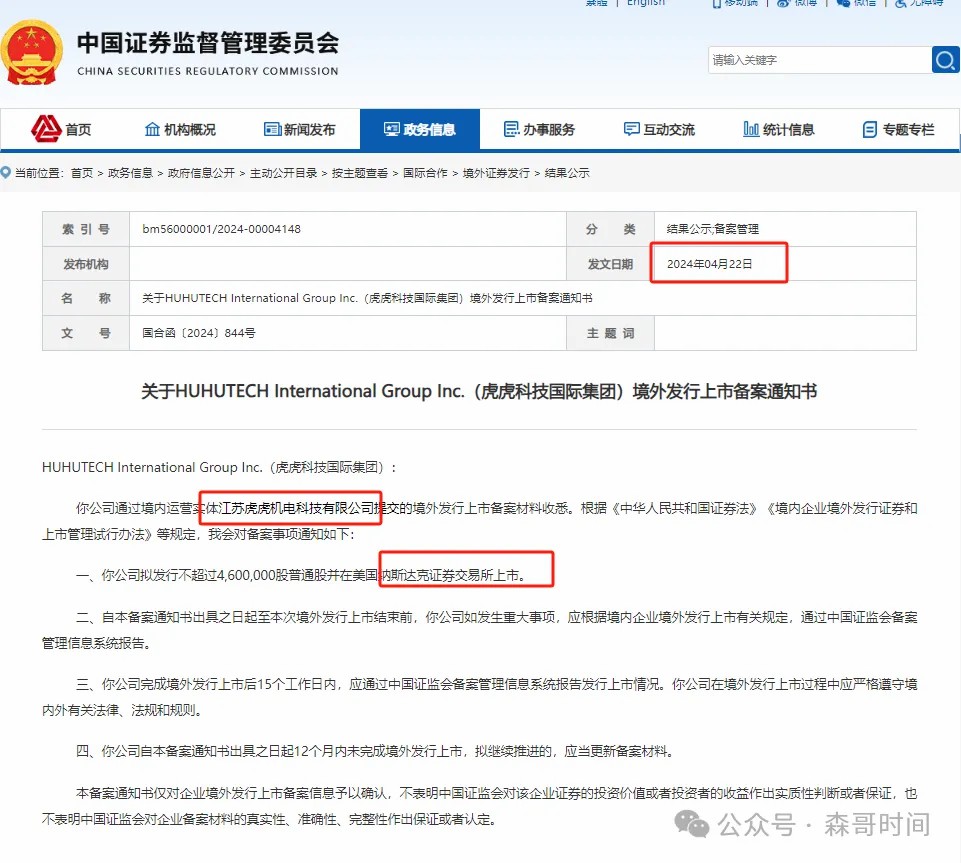The image size is (961, 863).
Task: Open the 政府信息公开 breadcrumb link
Action: click(201, 173)
